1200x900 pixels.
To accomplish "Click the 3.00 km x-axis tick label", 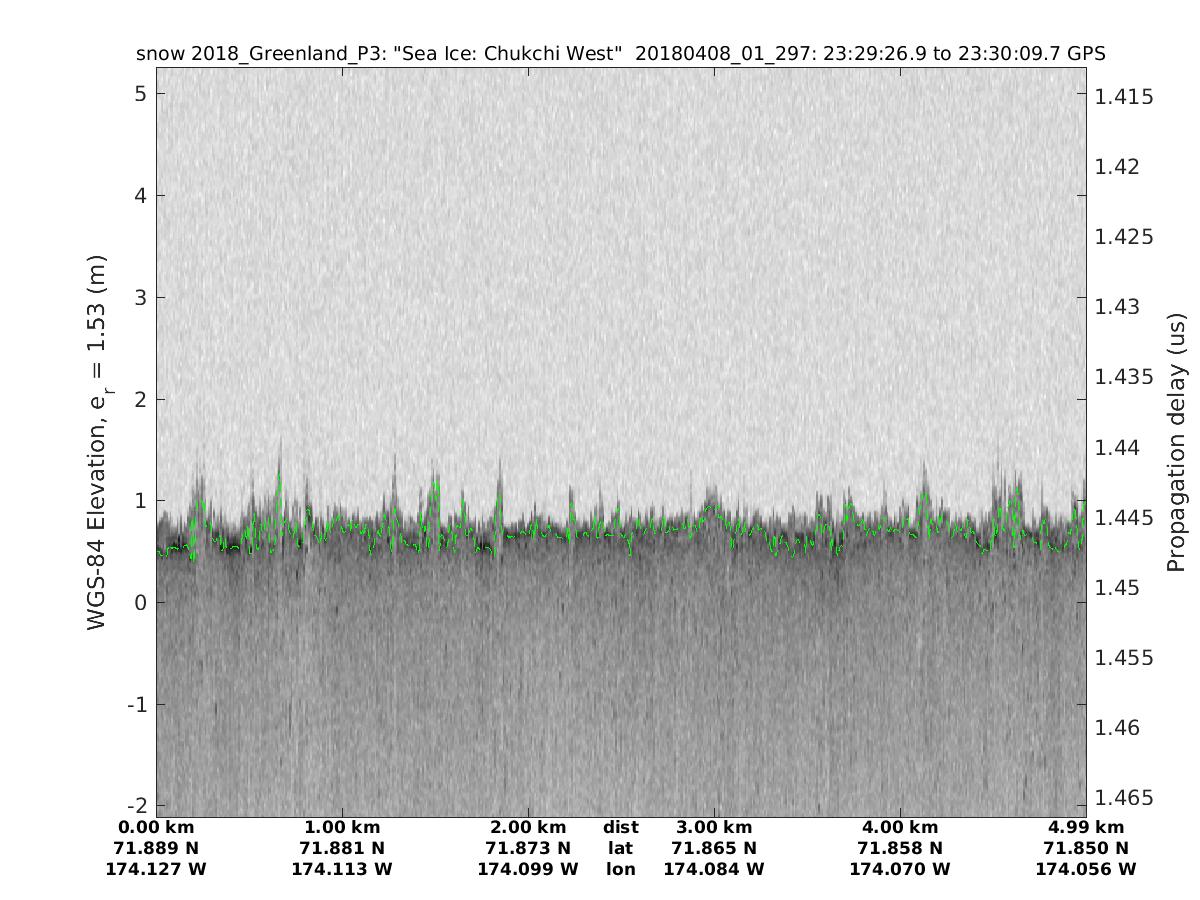I will click(x=714, y=827).
